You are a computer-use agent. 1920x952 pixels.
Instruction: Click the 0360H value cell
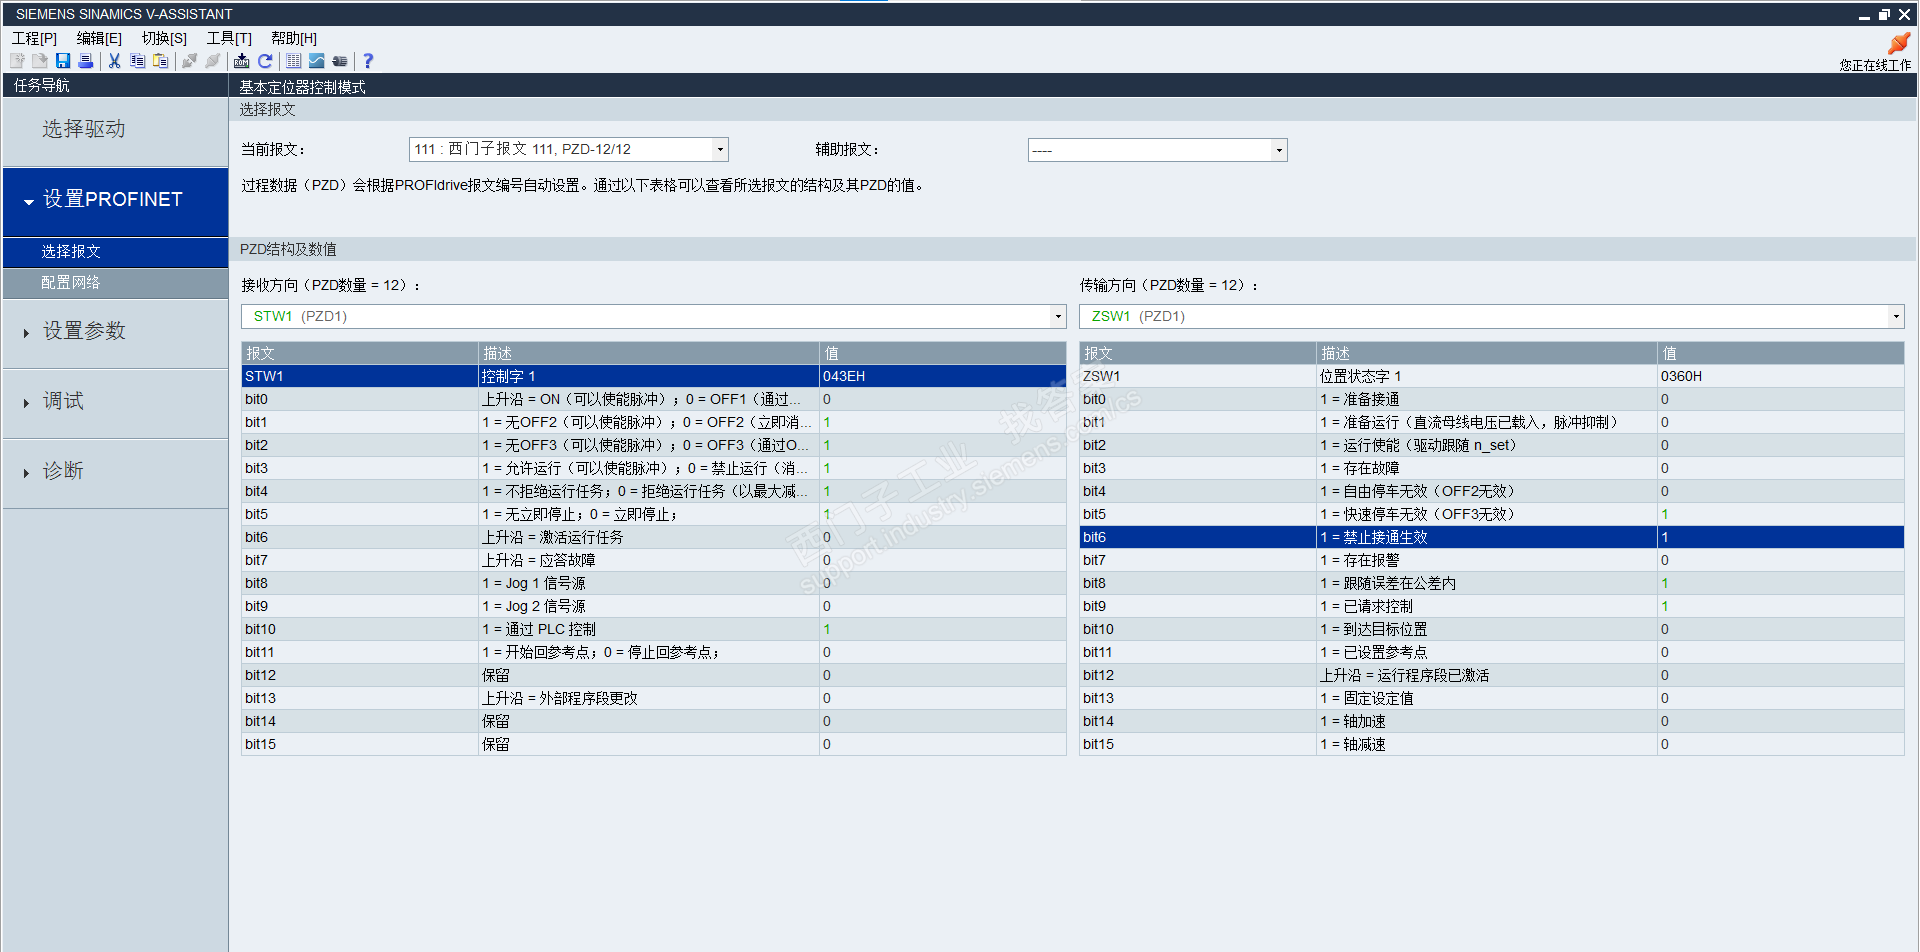(1780, 377)
